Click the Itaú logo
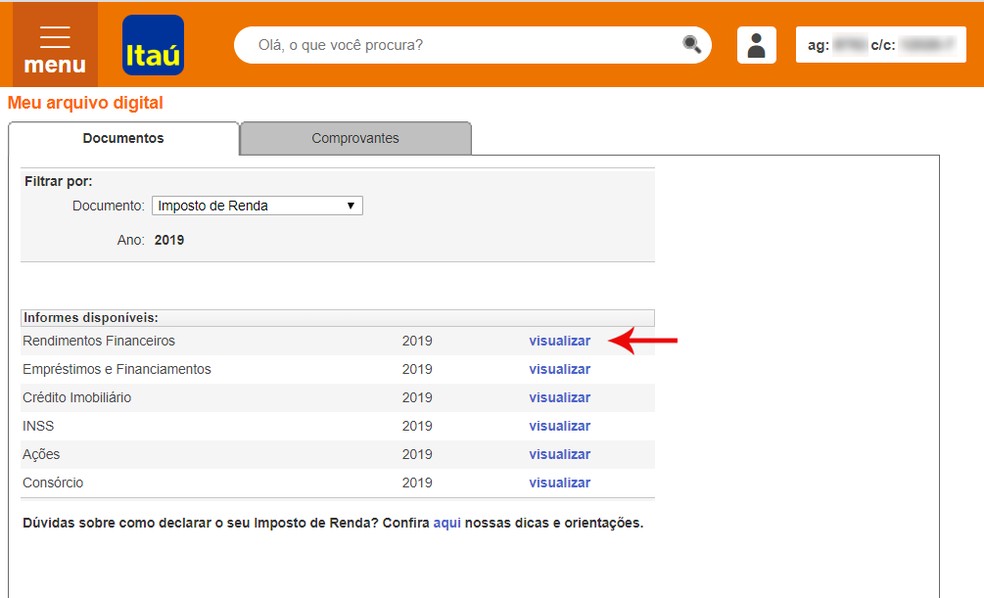This screenshot has width=984, height=598. (x=153, y=45)
